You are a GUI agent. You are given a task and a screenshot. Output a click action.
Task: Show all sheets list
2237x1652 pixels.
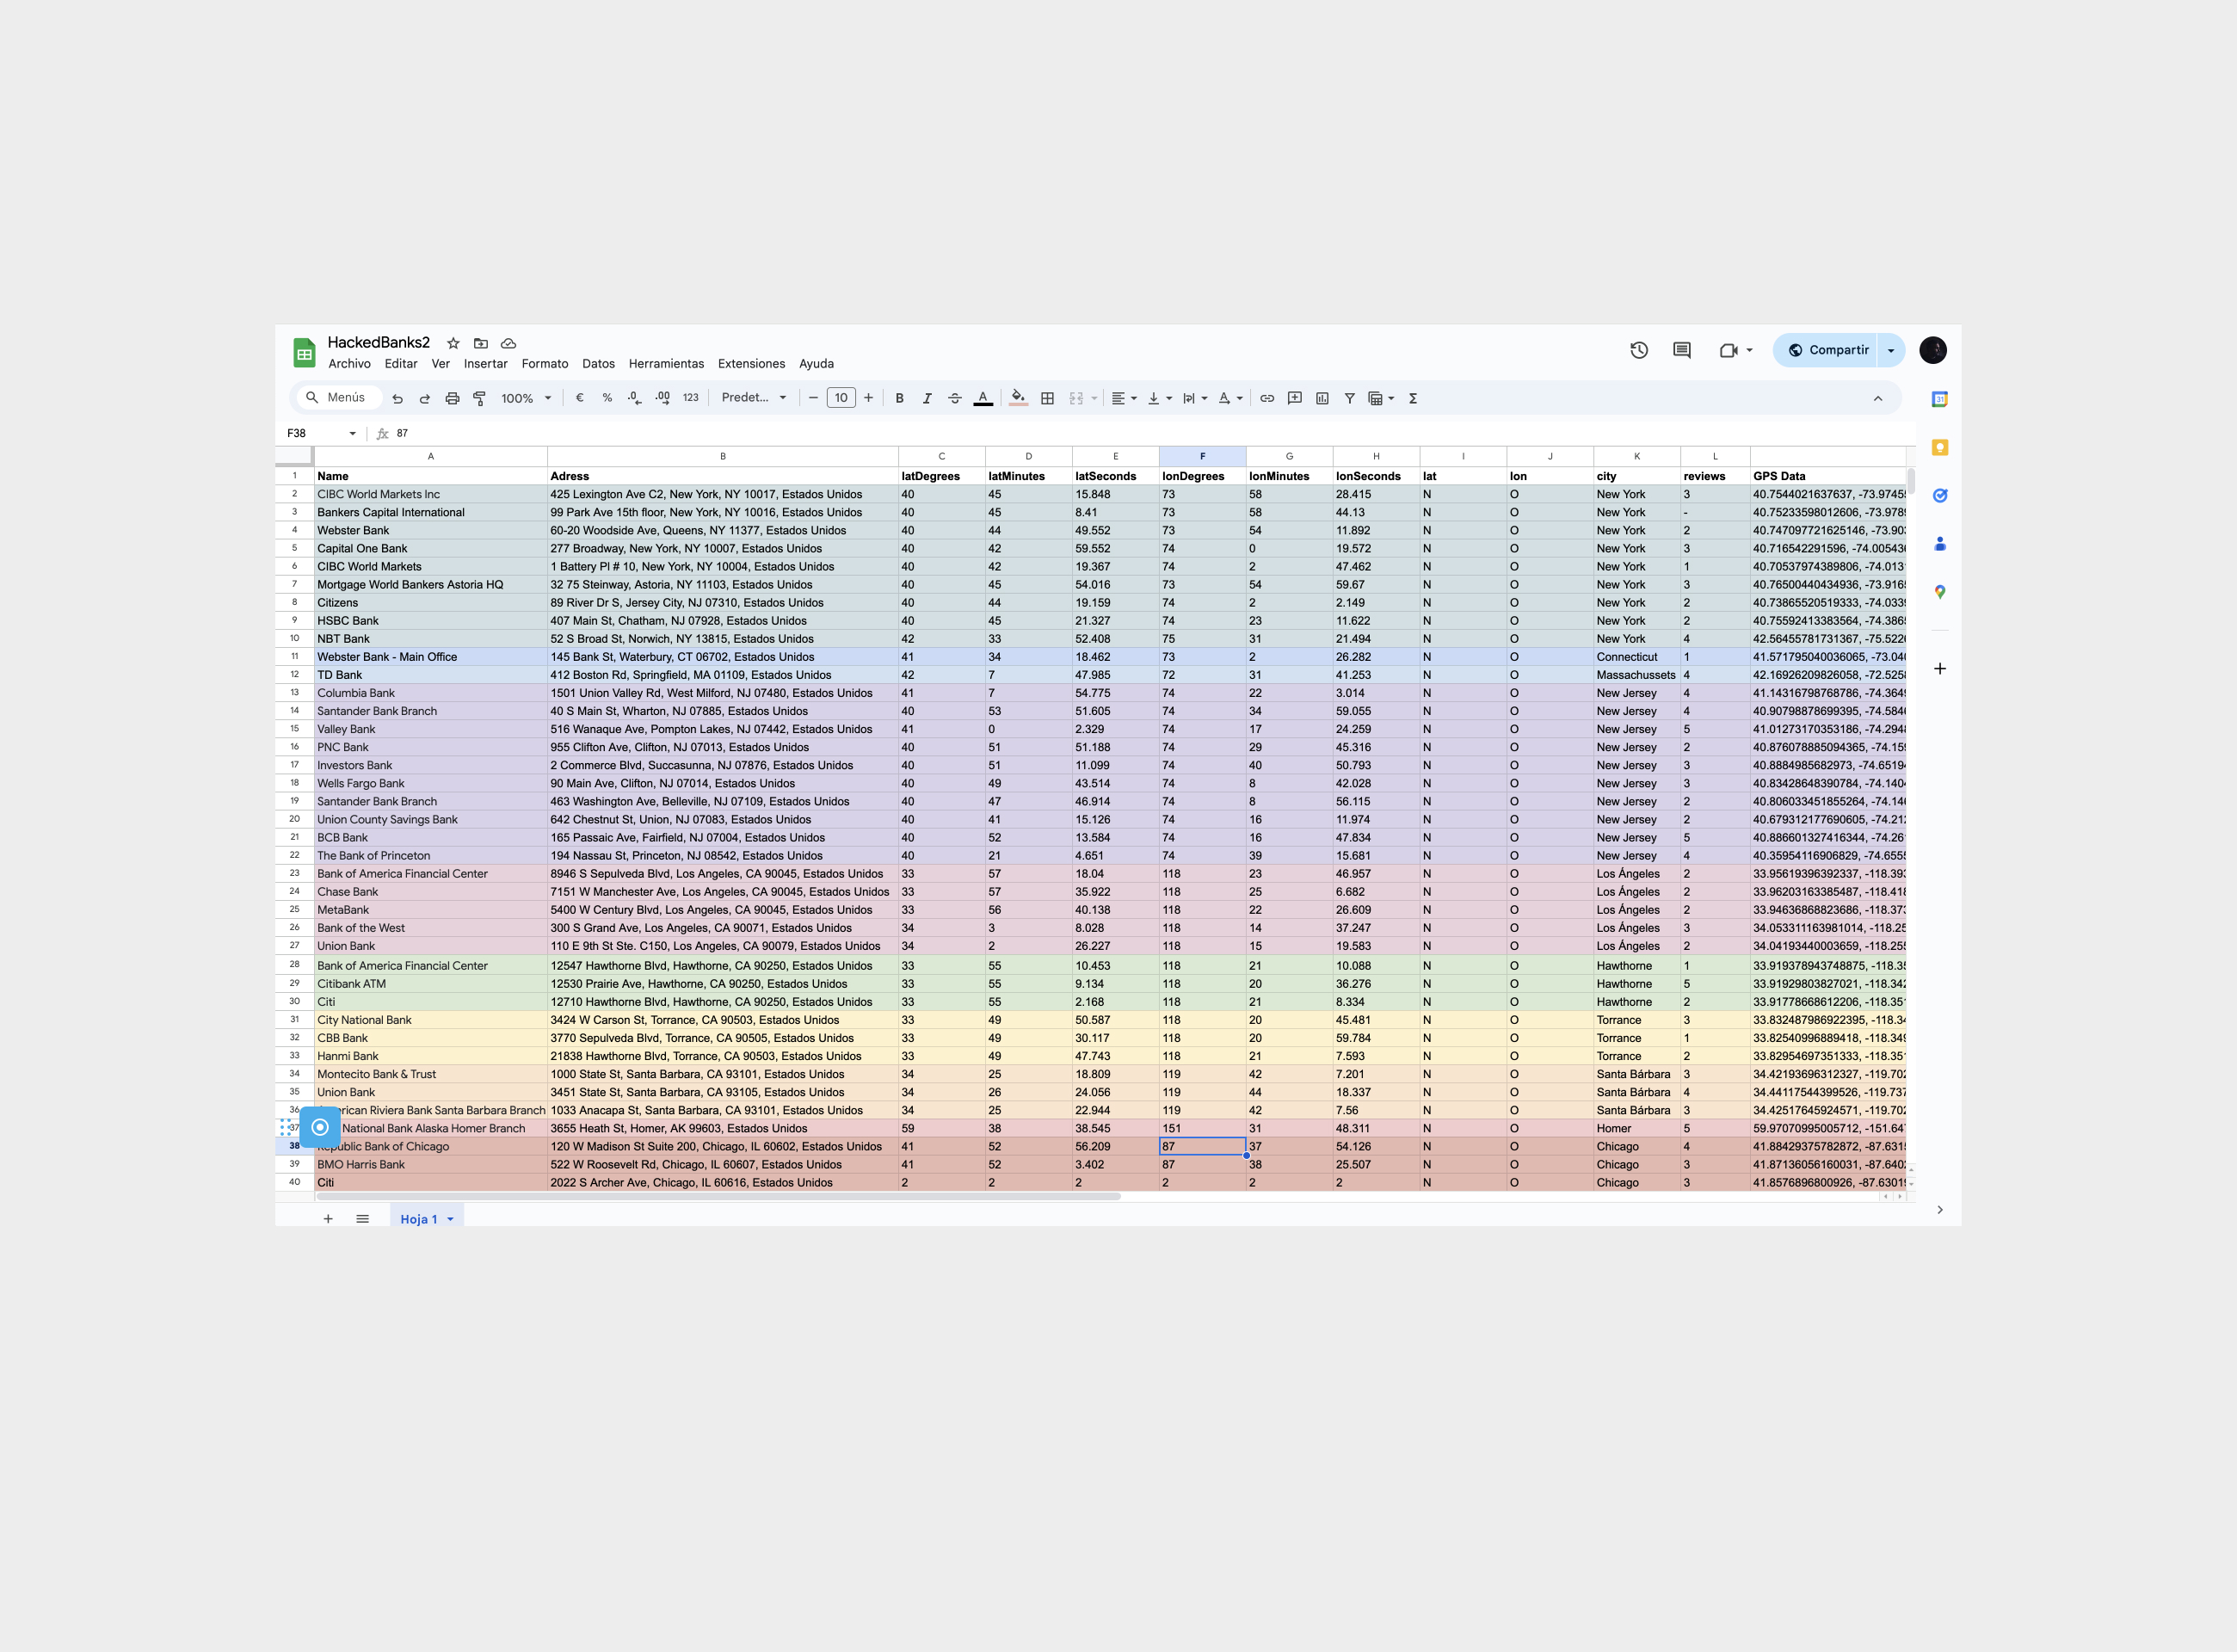(362, 1219)
